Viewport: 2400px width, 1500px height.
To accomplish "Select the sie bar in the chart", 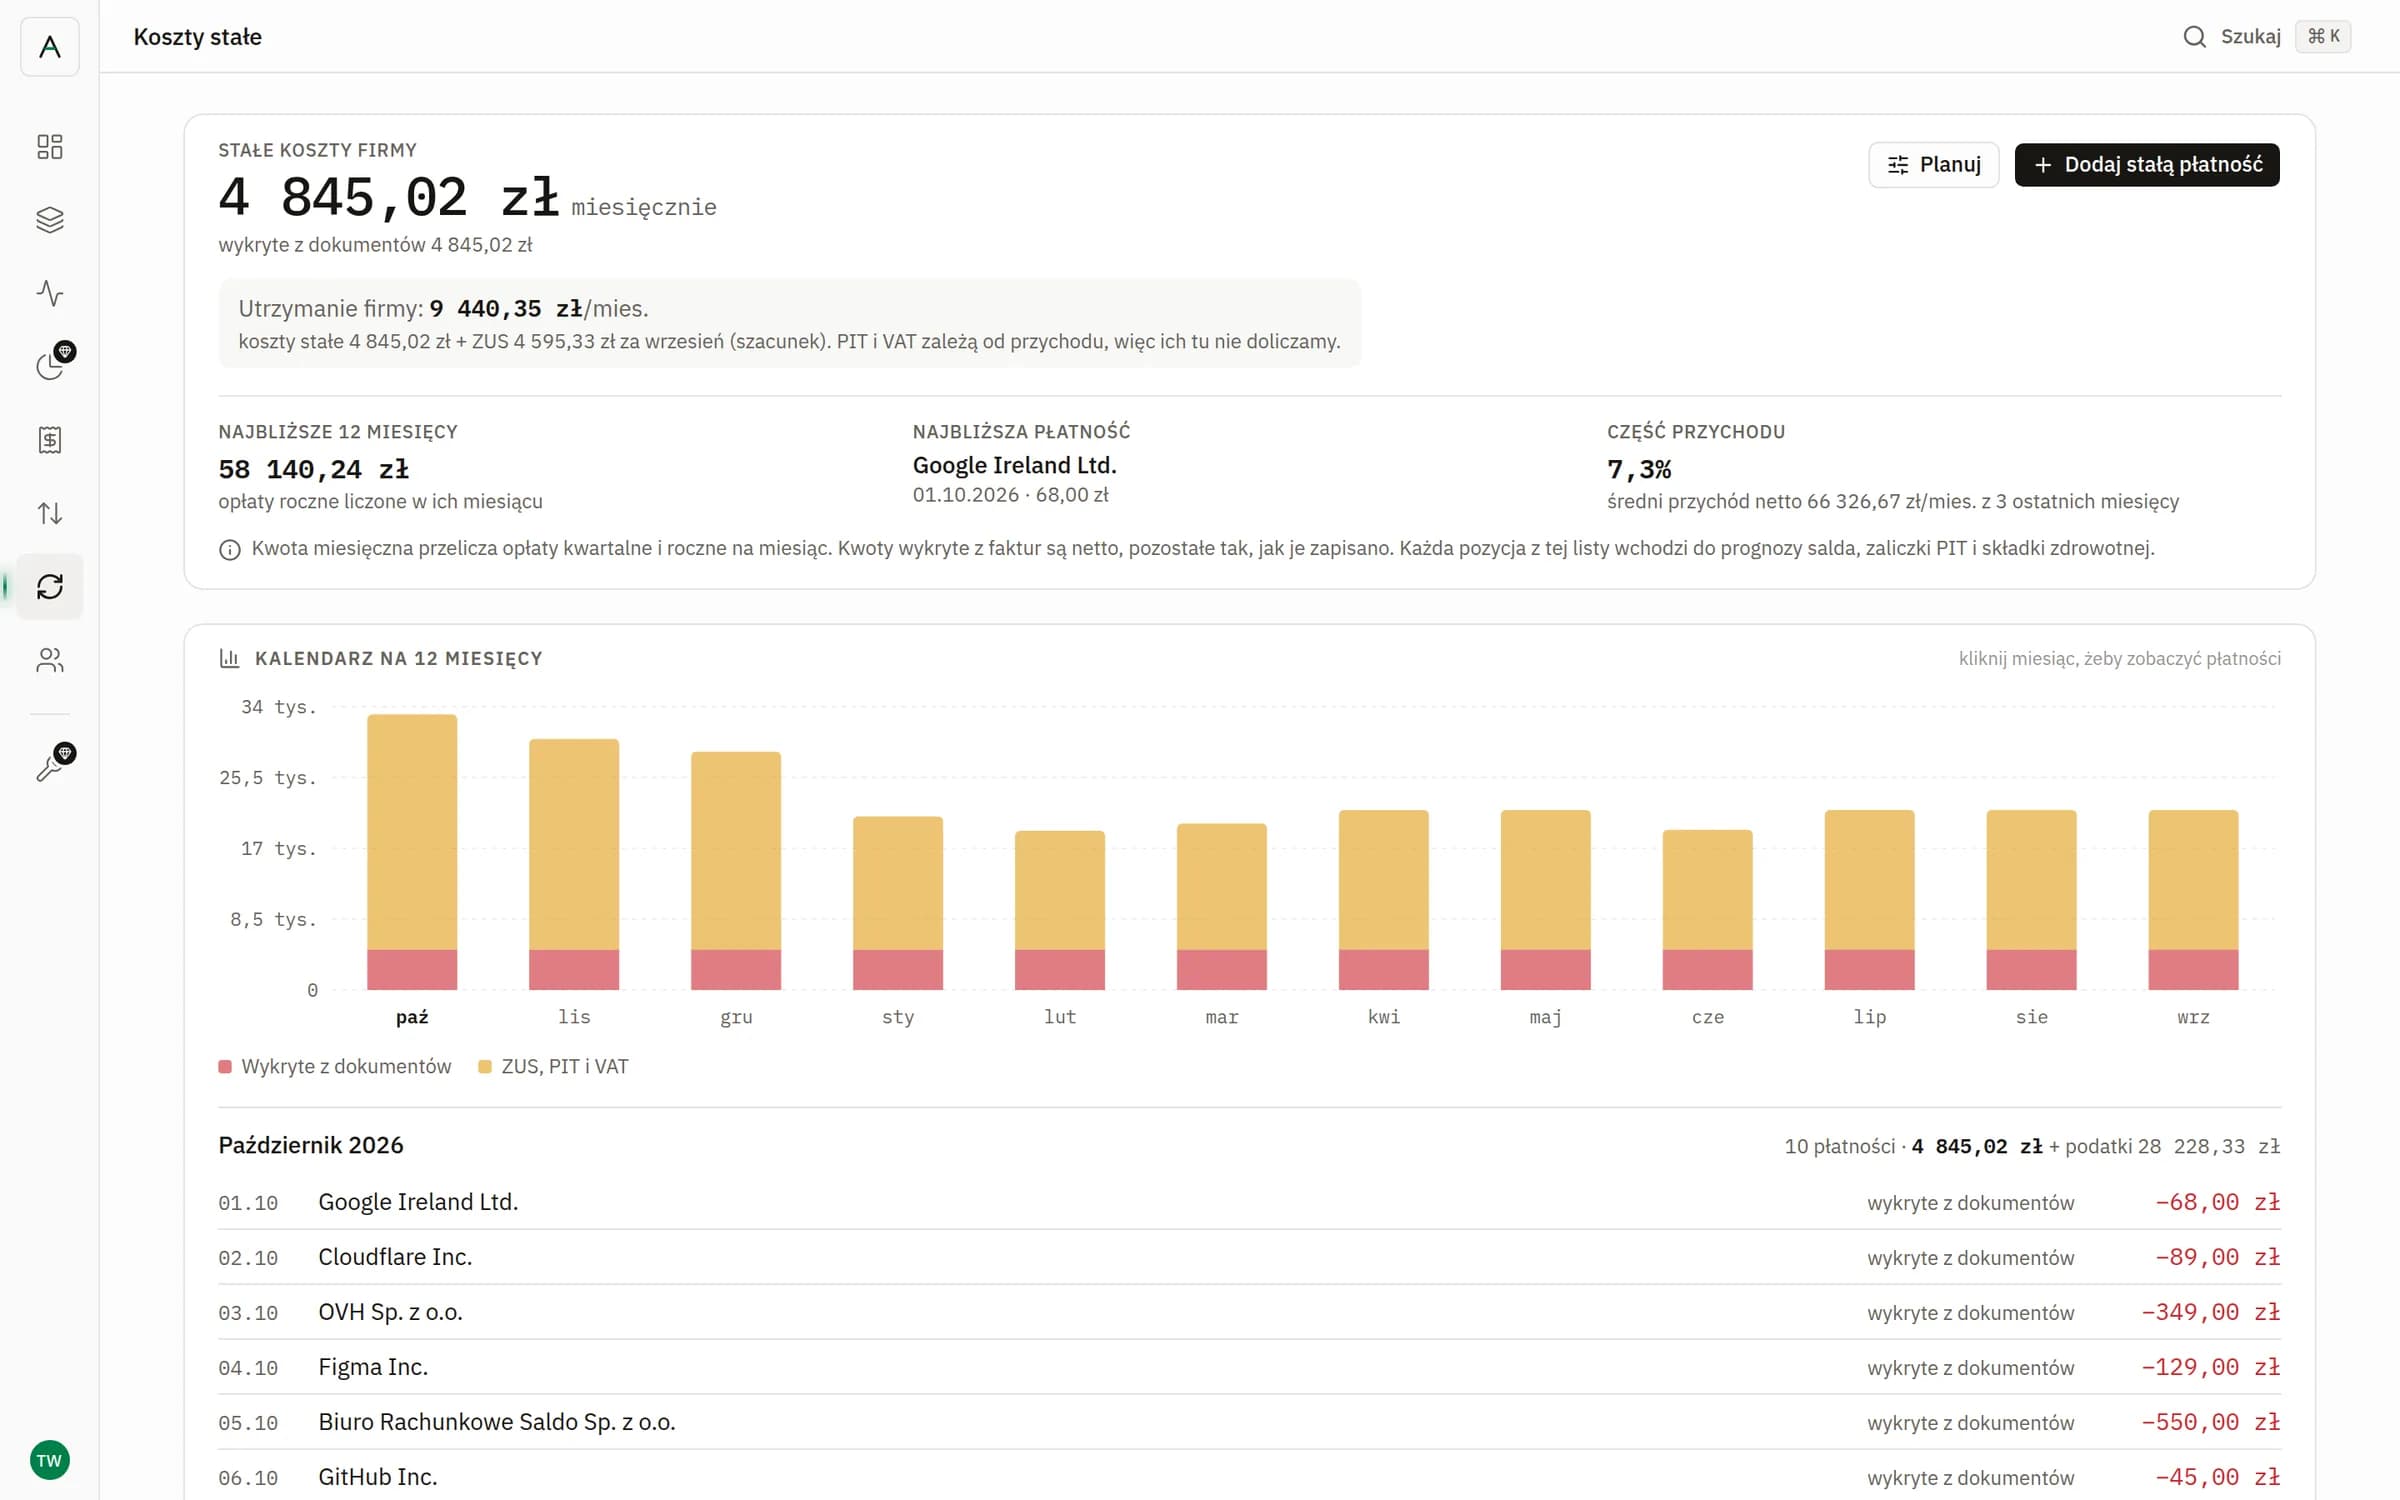I will coord(2032,900).
